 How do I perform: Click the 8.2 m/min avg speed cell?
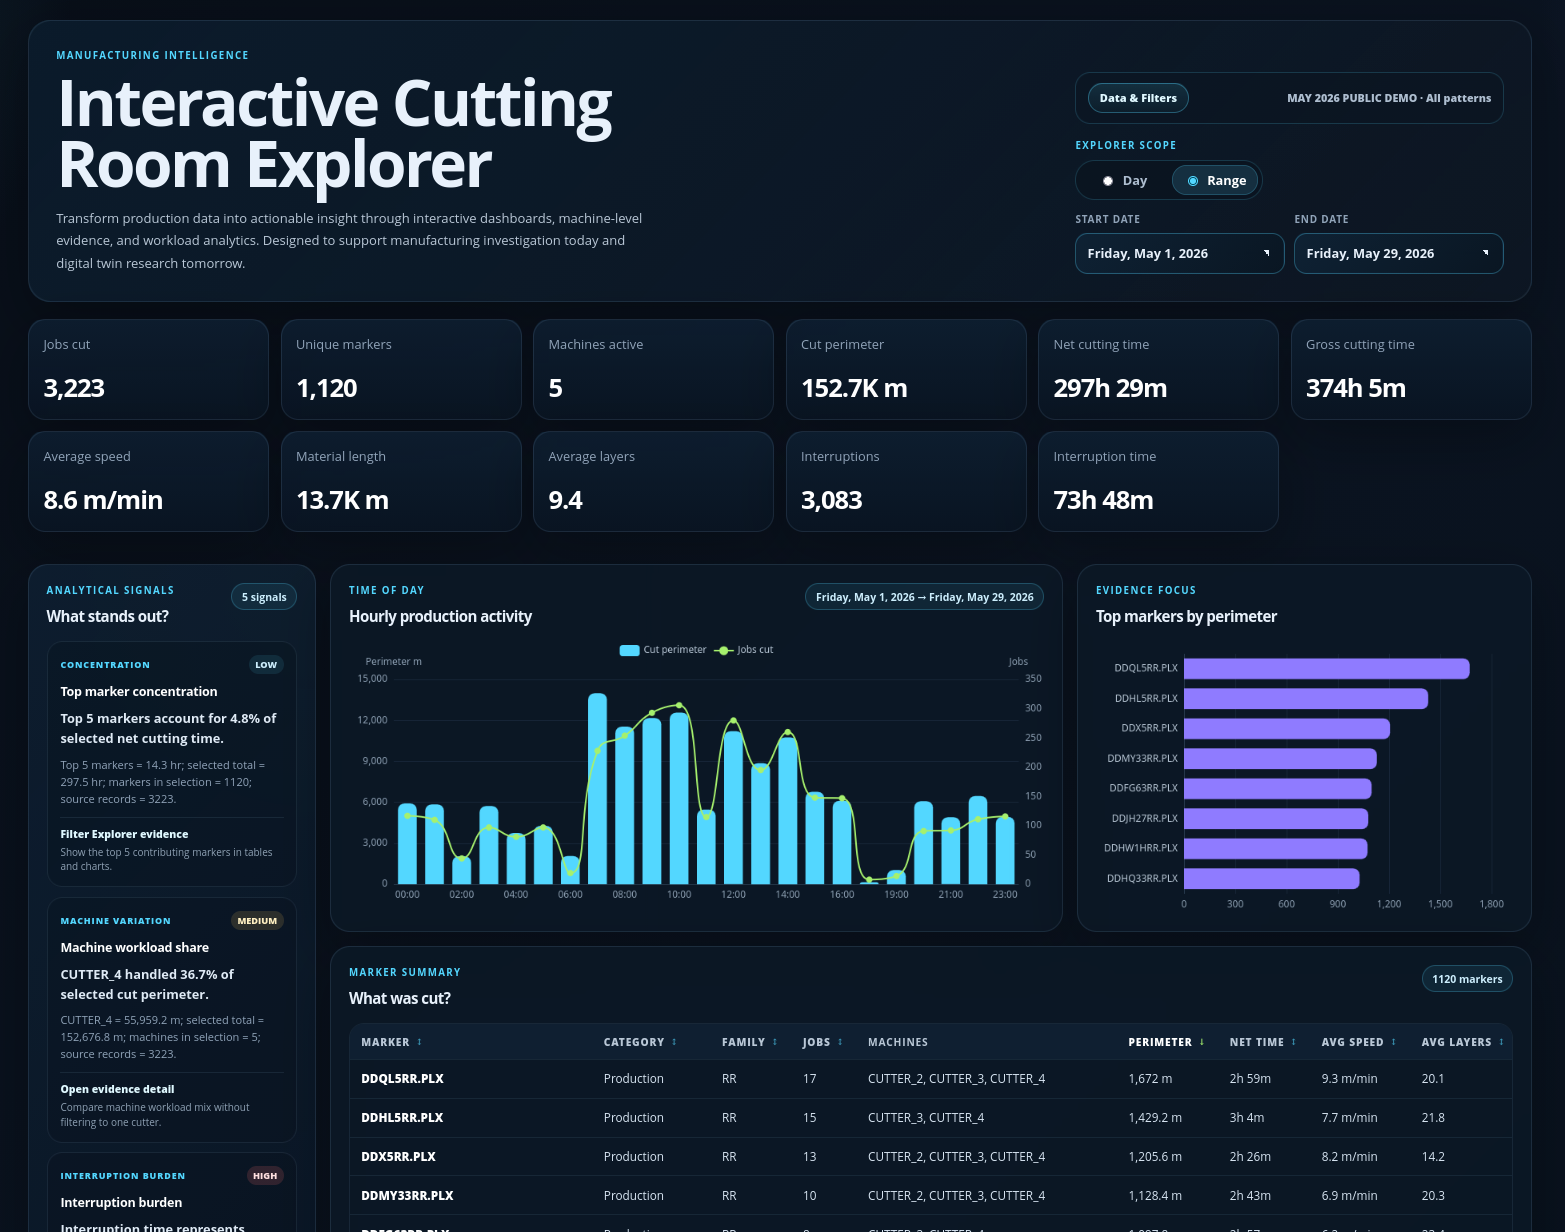pos(1349,1157)
